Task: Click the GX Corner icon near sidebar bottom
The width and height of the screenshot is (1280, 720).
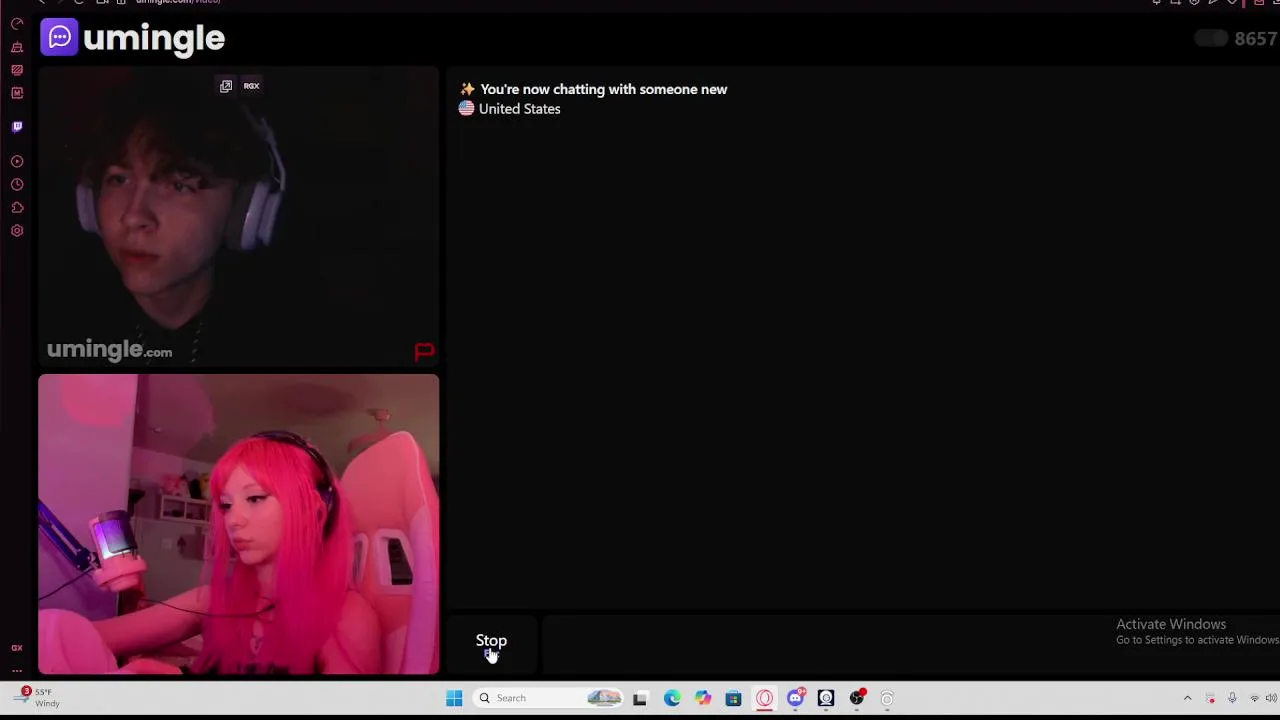Action: 17,648
